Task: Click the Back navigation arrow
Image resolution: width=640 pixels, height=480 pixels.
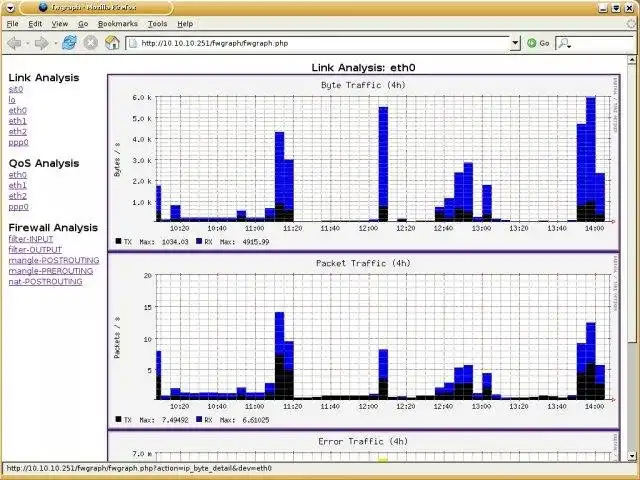Action: coord(14,43)
